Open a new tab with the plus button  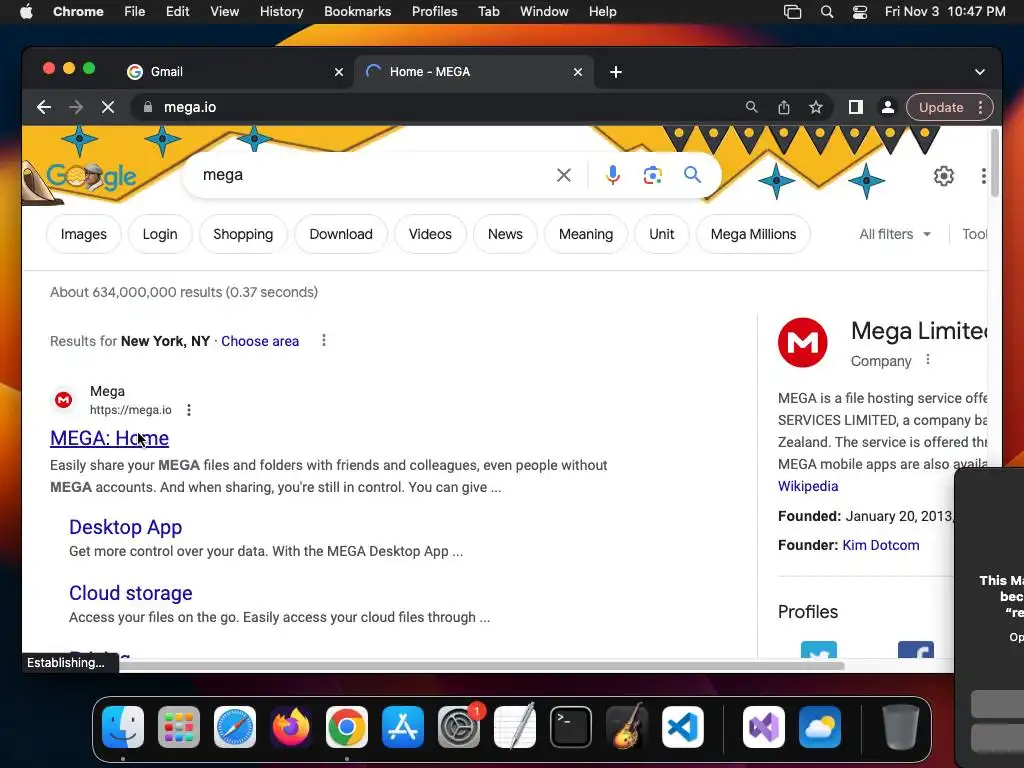click(616, 72)
